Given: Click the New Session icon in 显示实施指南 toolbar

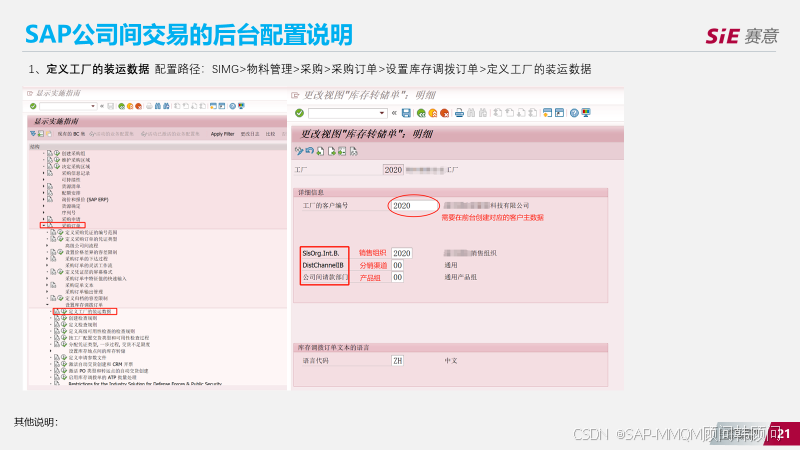Looking at the screenshot, I should pyautogui.click(x=213, y=106).
